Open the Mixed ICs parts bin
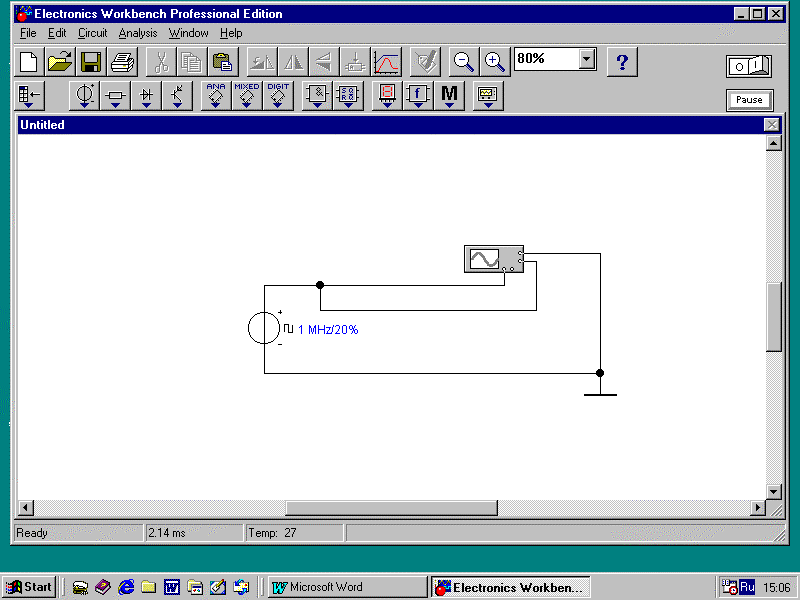 click(x=247, y=95)
